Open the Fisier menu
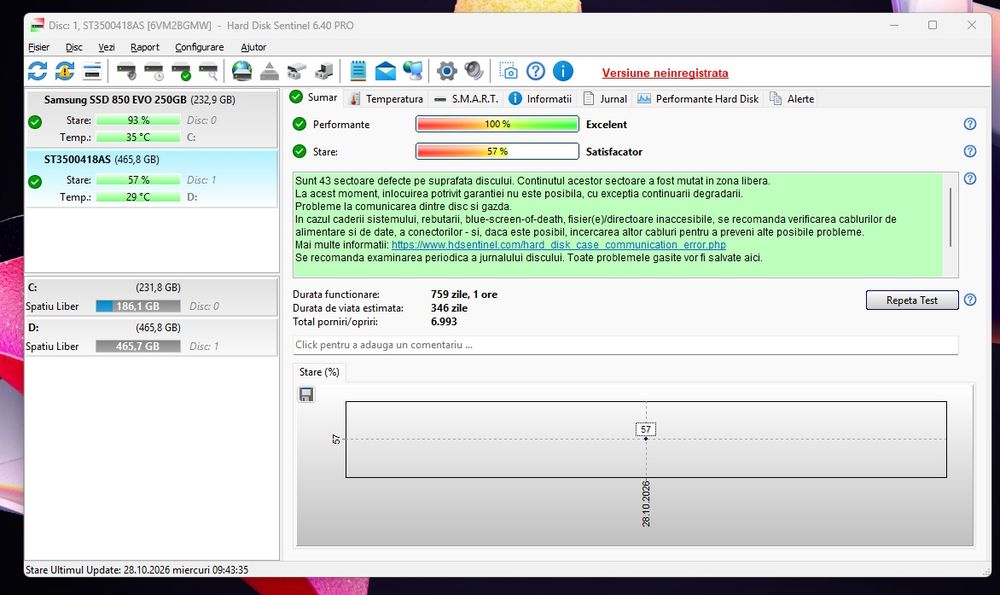The image size is (1000, 595). 38,47
